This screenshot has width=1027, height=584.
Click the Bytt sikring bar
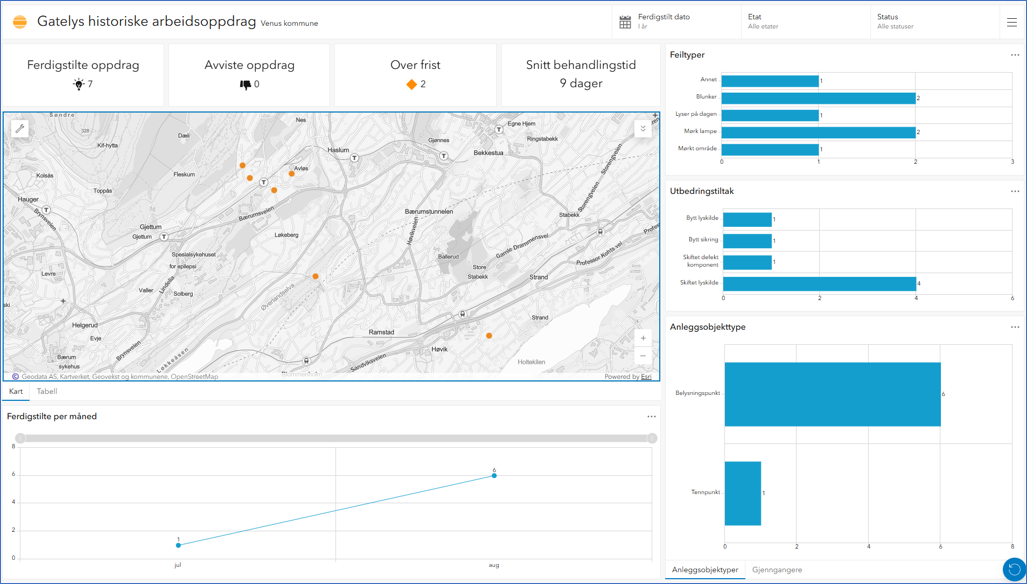(x=747, y=241)
